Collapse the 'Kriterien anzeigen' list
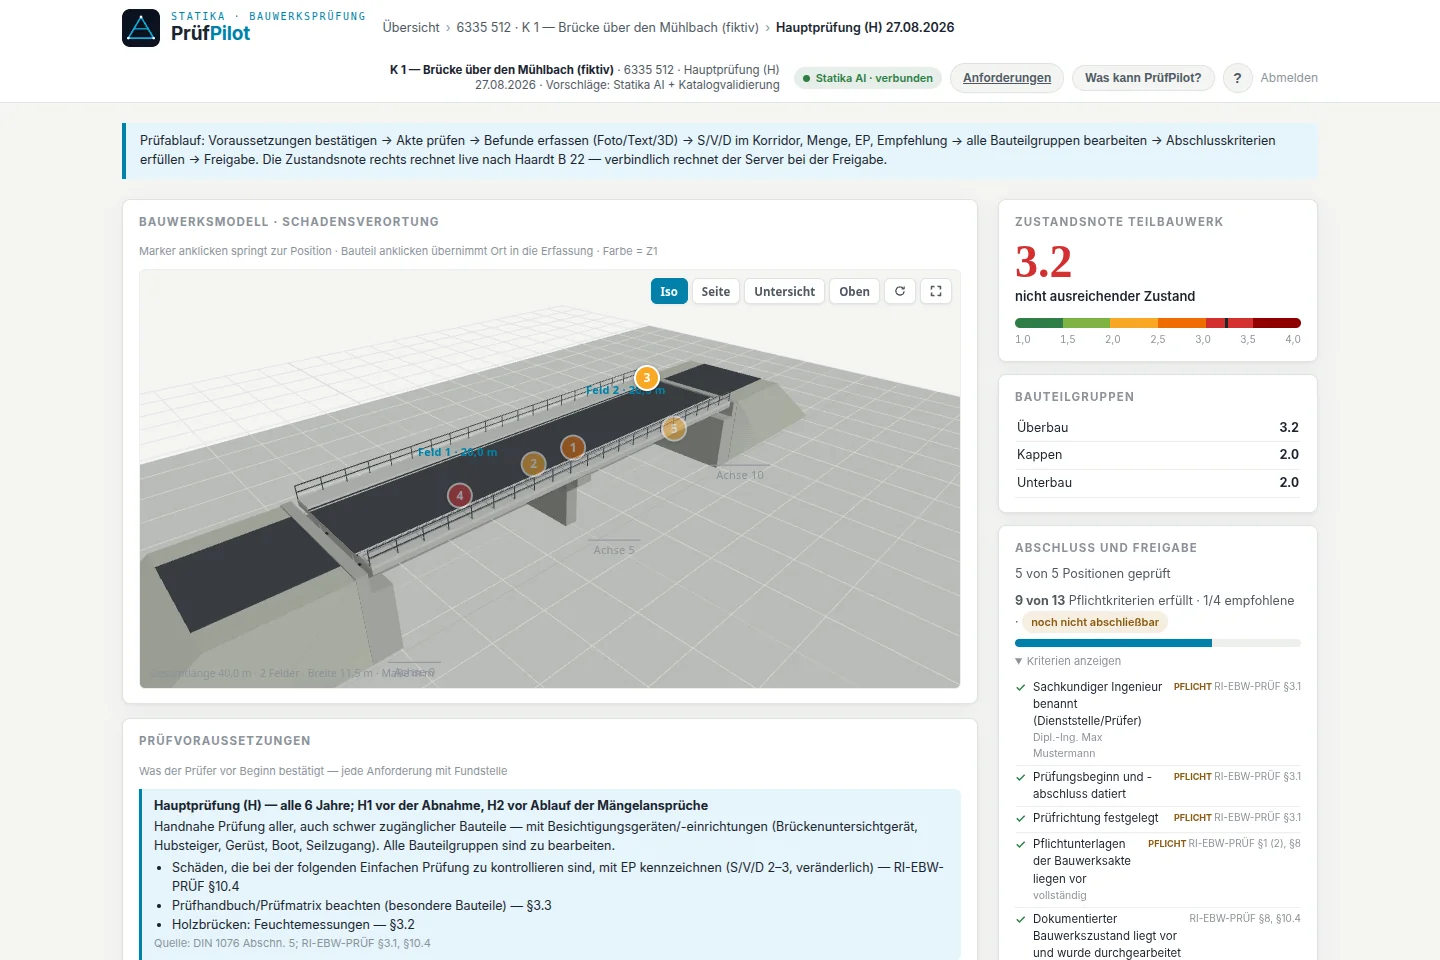The image size is (1440, 960). click(x=1068, y=661)
